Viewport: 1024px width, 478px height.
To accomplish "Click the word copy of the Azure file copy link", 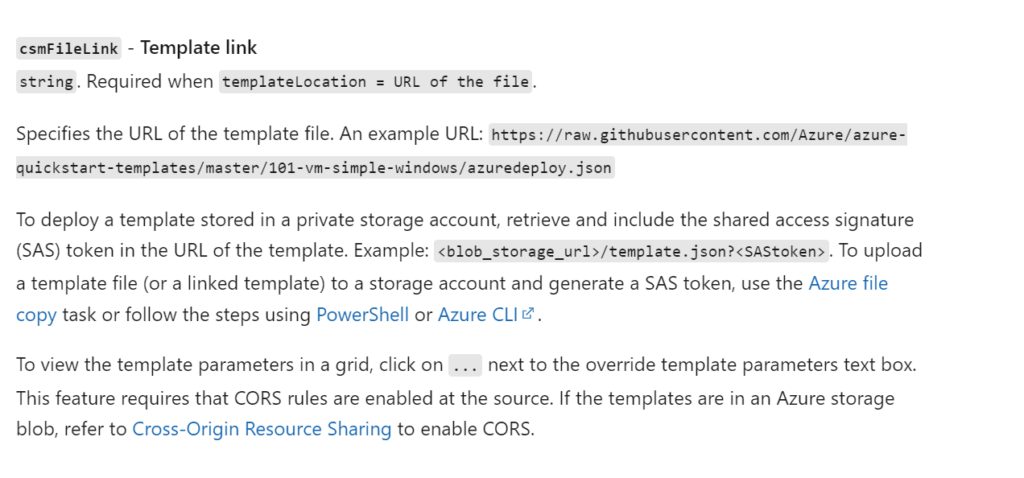I will pos(37,315).
